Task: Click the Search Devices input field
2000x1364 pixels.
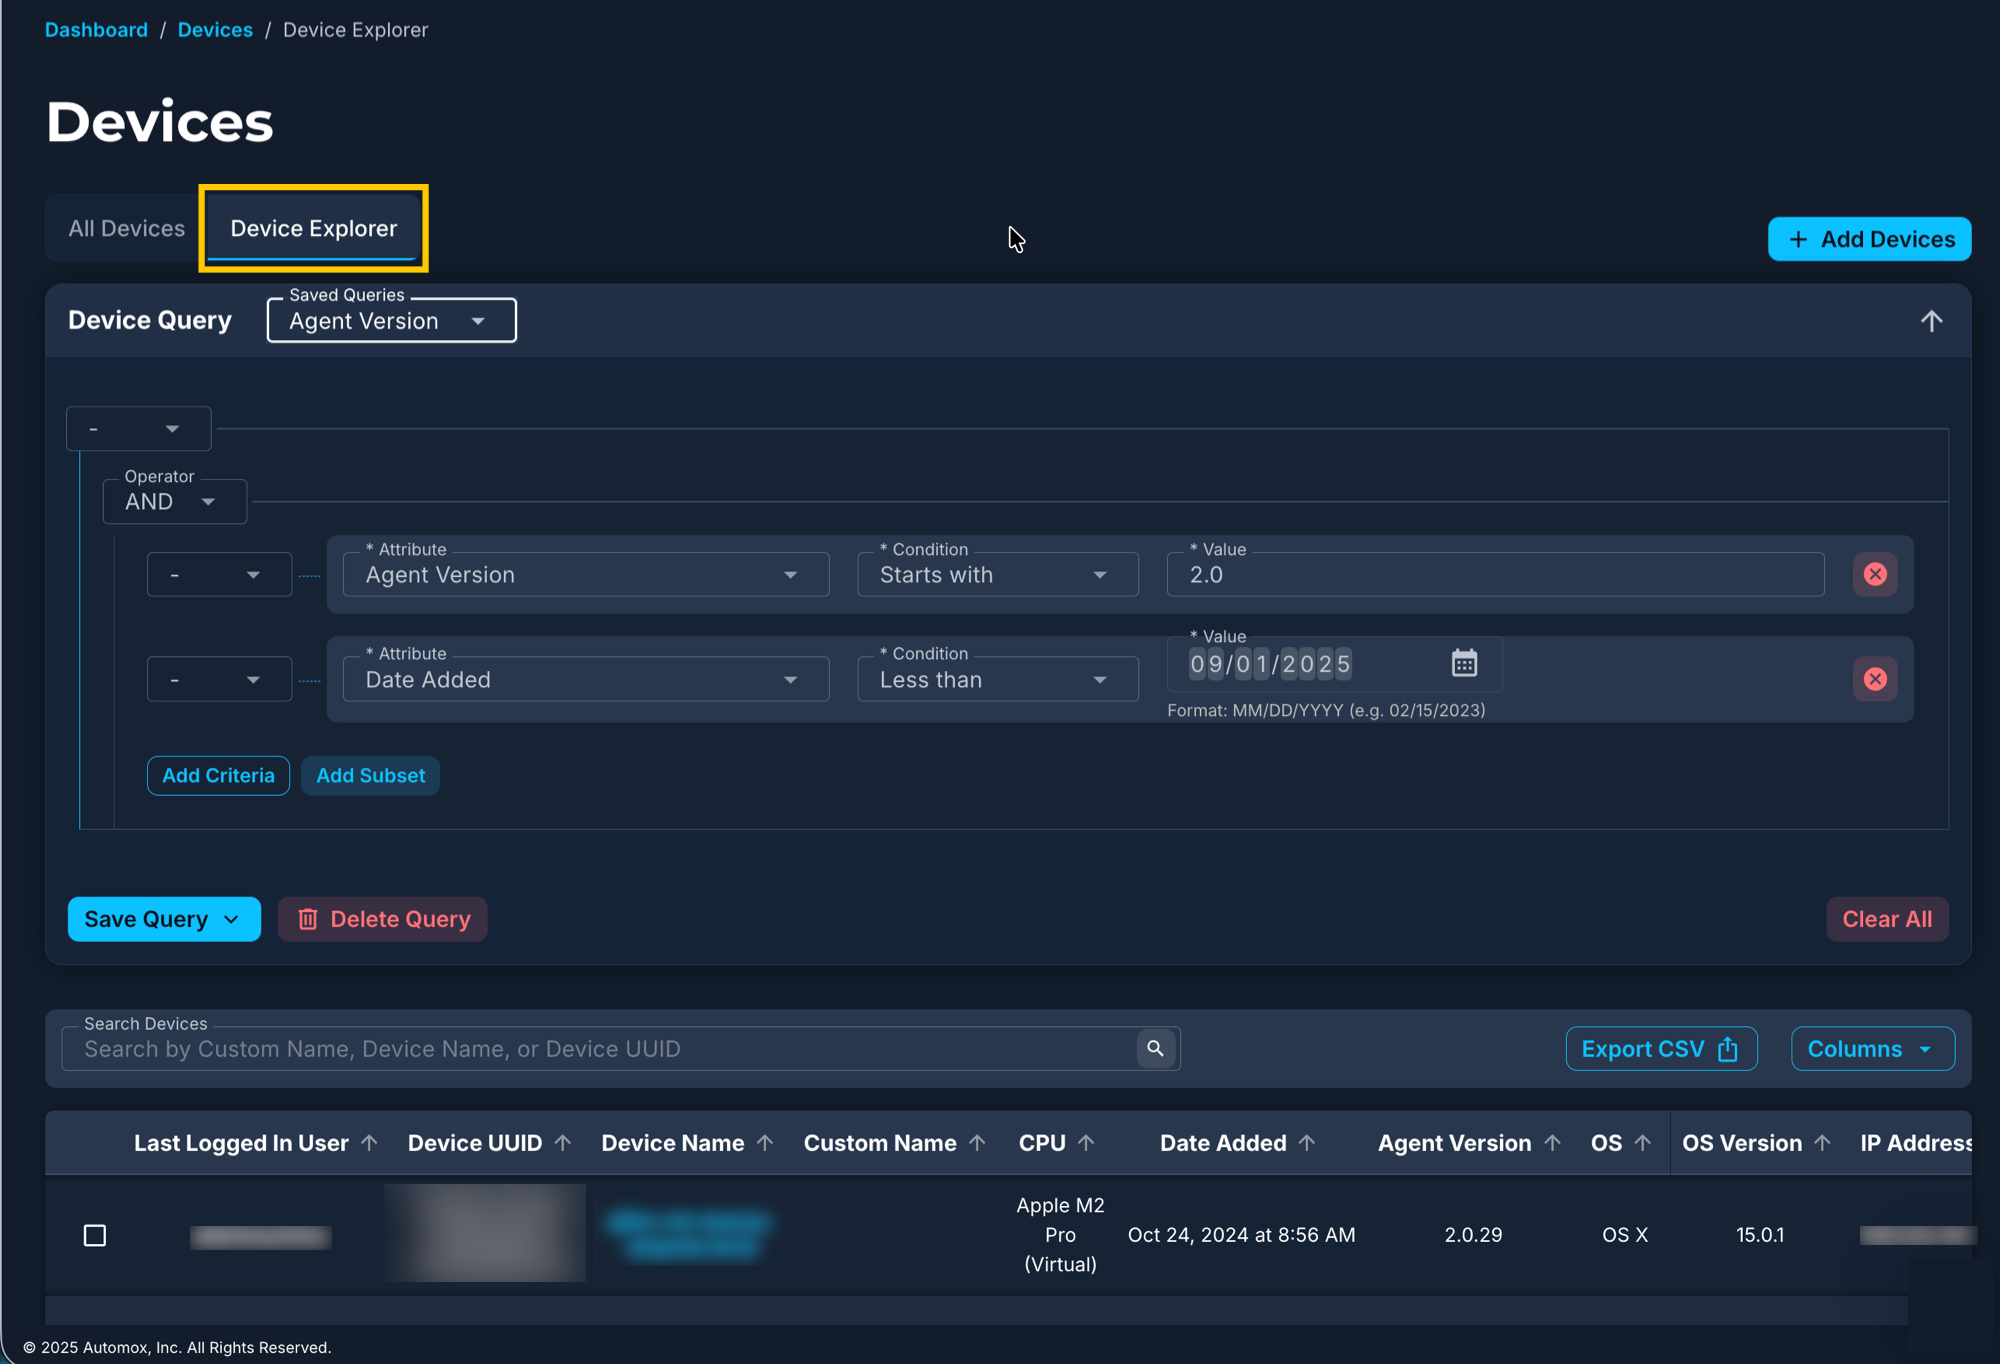Action: pos(600,1049)
